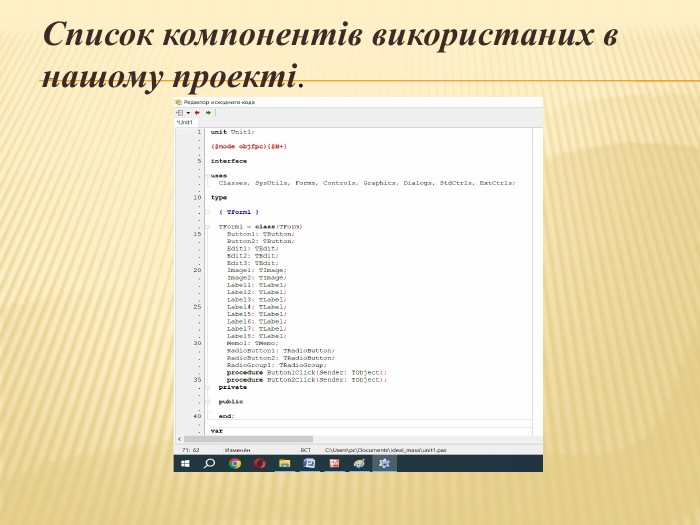Click the 'type' keyword line
Viewport: 700px width, 525px height.
(219, 198)
